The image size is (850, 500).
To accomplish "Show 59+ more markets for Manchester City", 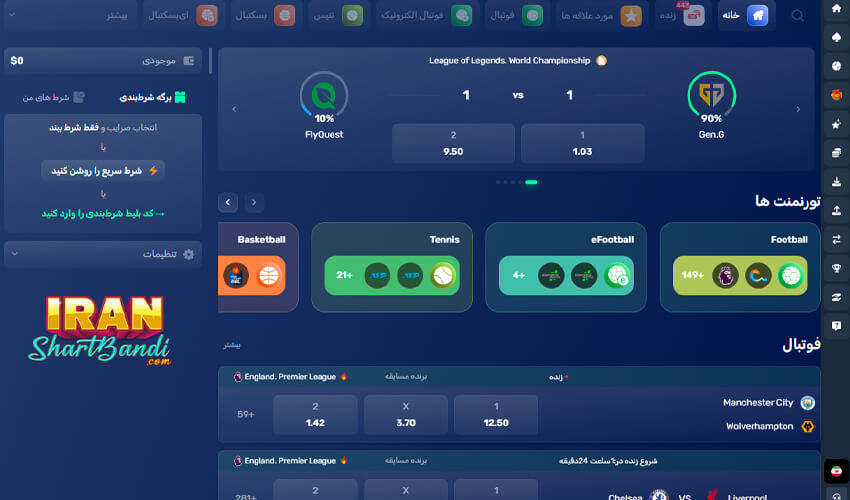I will click(x=246, y=414).
